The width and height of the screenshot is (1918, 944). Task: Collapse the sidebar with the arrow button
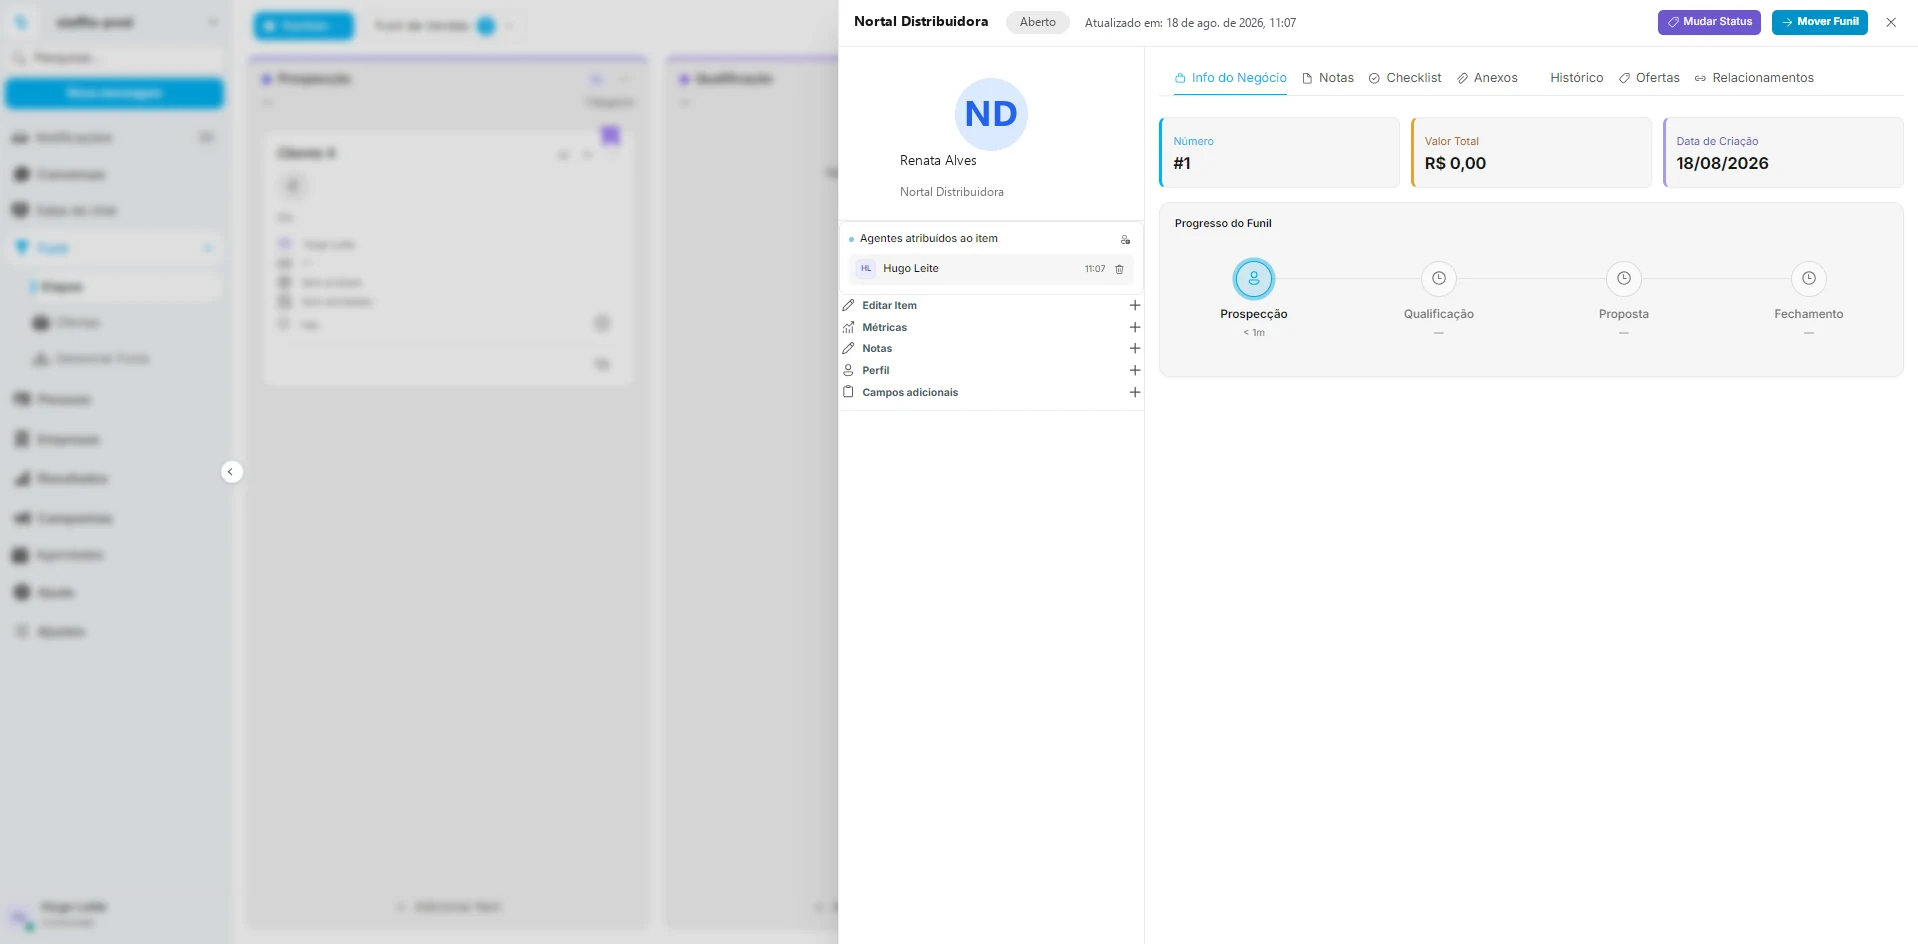pos(231,472)
